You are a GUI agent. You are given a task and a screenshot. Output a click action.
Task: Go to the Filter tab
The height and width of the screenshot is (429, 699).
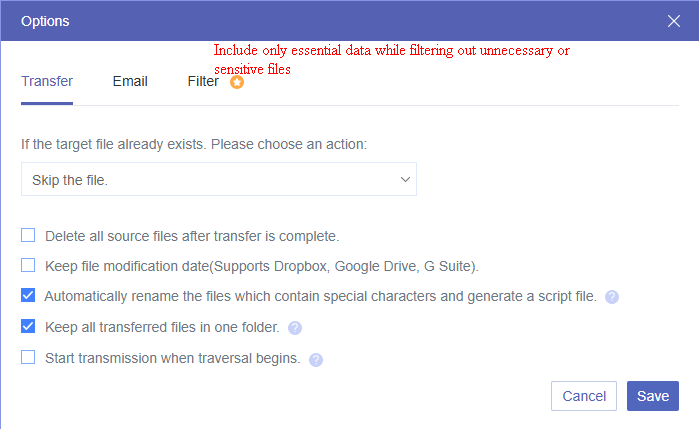click(x=203, y=81)
